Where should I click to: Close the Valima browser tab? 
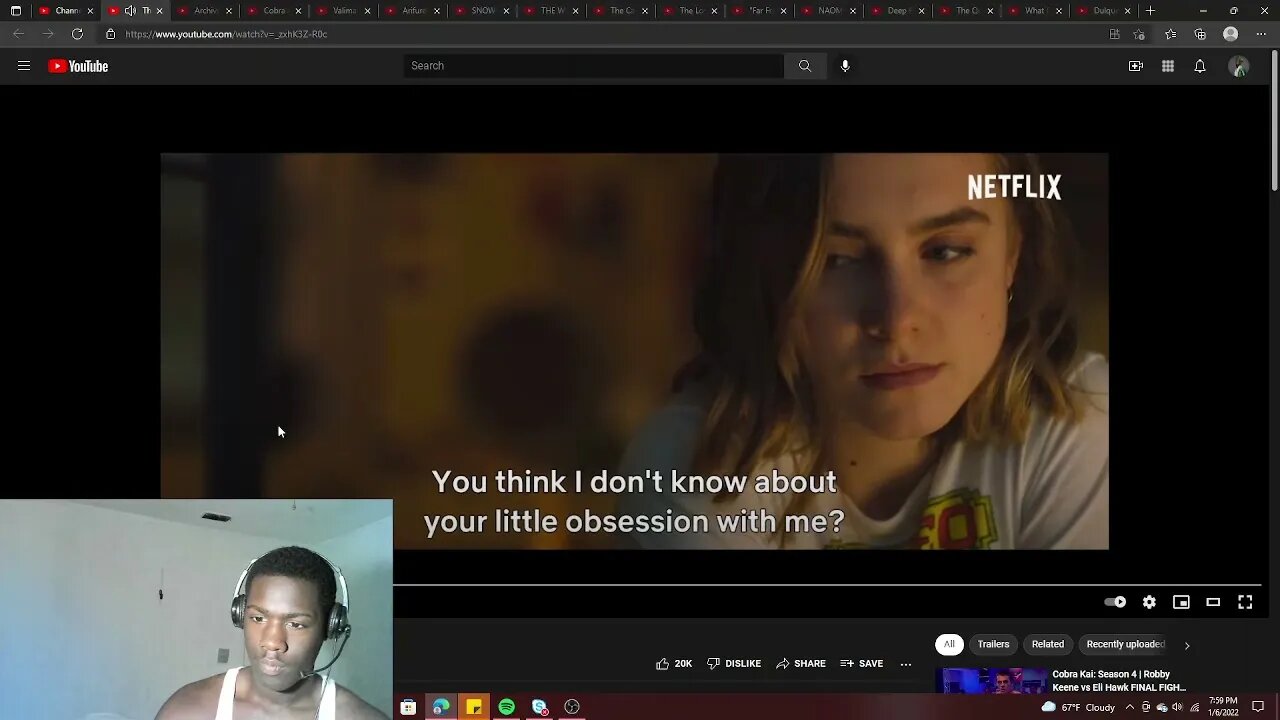point(367,11)
